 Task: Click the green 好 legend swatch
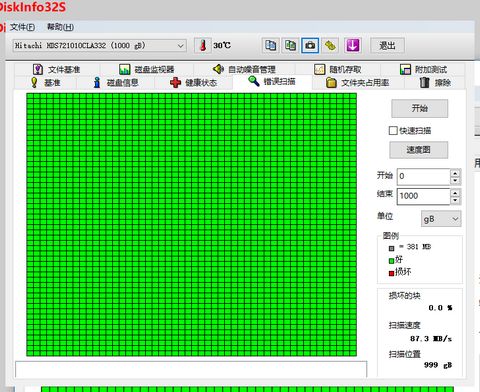point(391,261)
